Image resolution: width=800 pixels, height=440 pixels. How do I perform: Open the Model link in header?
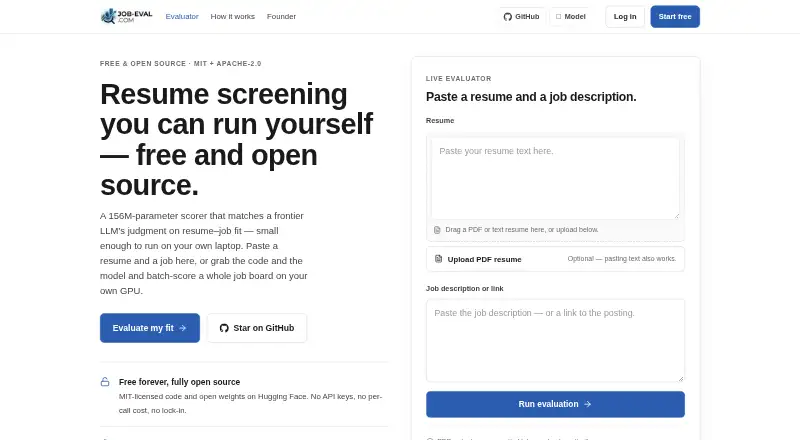570,16
